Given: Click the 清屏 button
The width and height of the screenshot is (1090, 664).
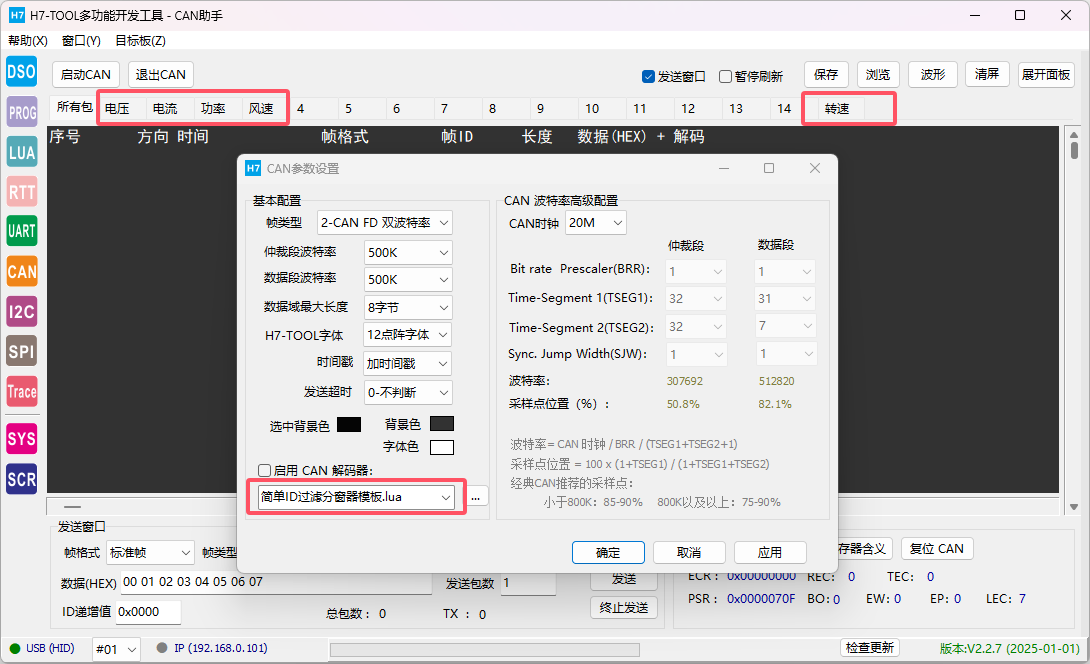Looking at the screenshot, I should [x=986, y=74].
